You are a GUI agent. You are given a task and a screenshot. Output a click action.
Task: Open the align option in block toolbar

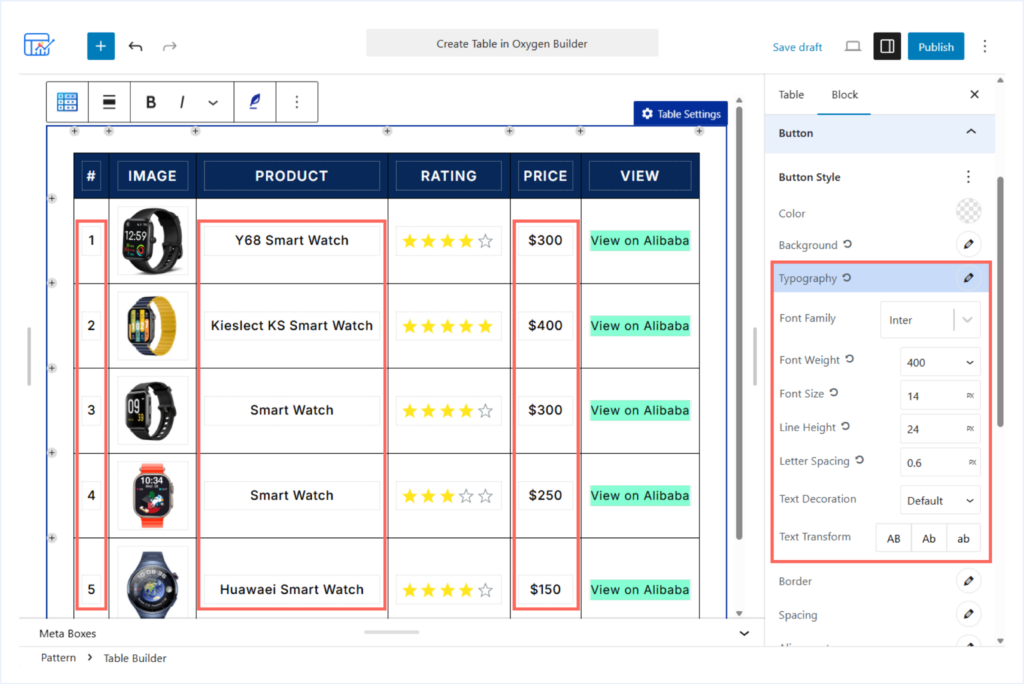coord(109,102)
